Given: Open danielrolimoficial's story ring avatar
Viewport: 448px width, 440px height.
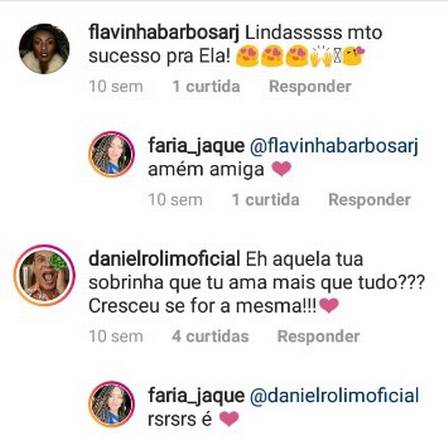Looking at the screenshot, I should 44,275.
